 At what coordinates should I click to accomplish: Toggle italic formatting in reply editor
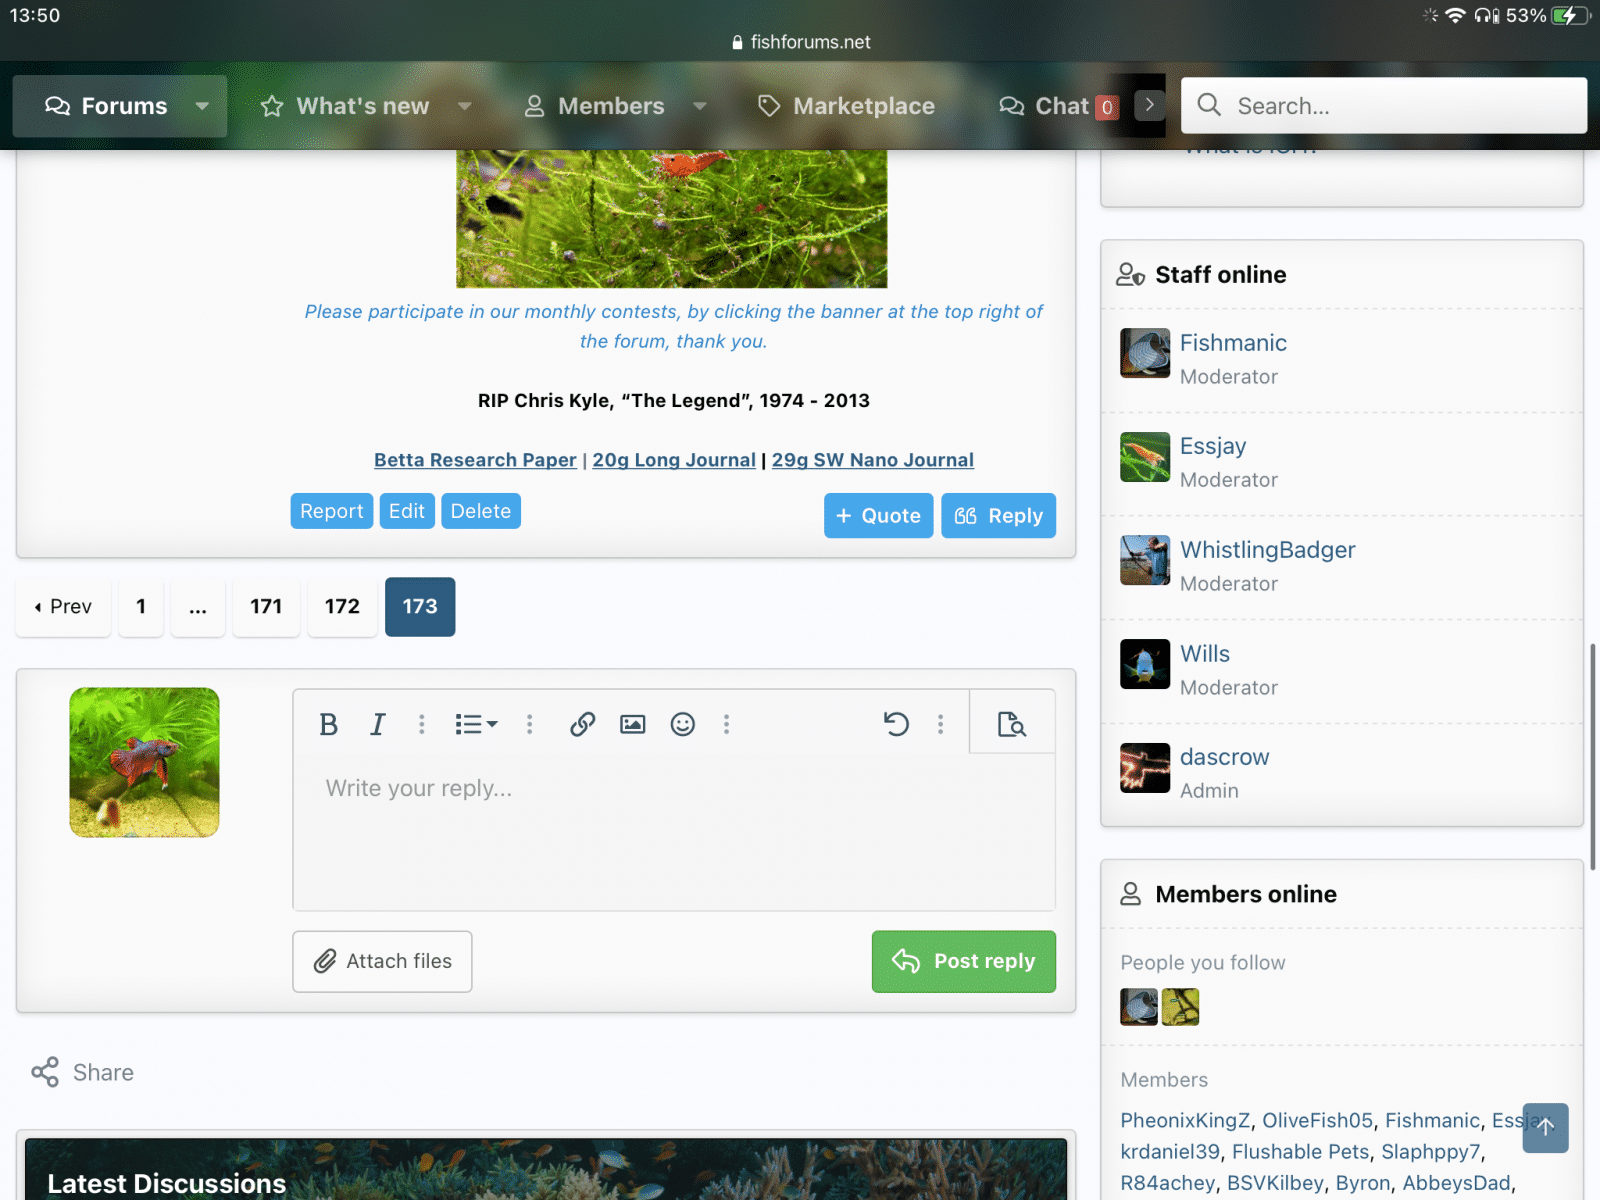click(x=377, y=724)
